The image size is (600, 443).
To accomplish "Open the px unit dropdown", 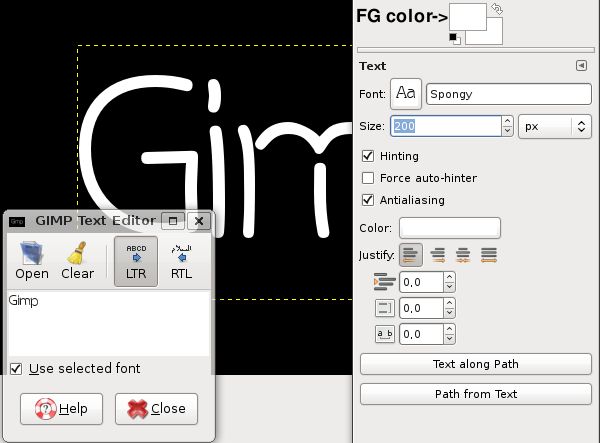I will pos(555,127).
